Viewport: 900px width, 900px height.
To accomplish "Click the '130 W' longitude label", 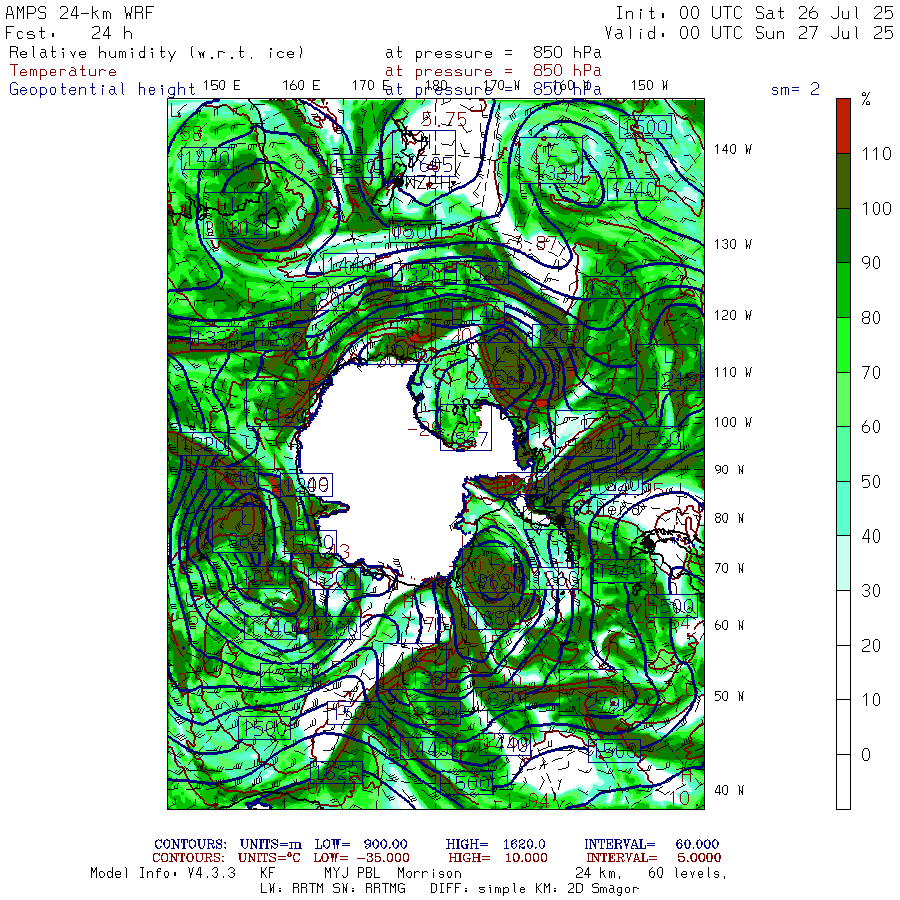I will tap(733, 244).
